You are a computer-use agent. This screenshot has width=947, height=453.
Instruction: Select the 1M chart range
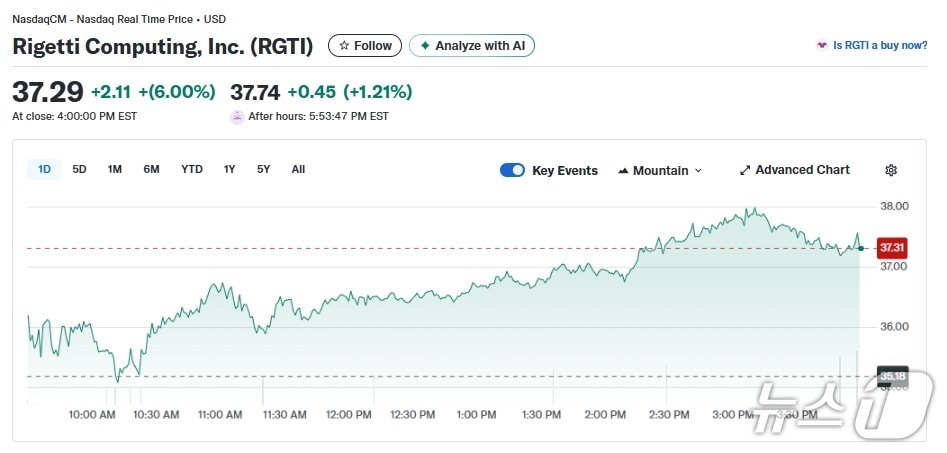pyautogui.click(x=115, y=170)
